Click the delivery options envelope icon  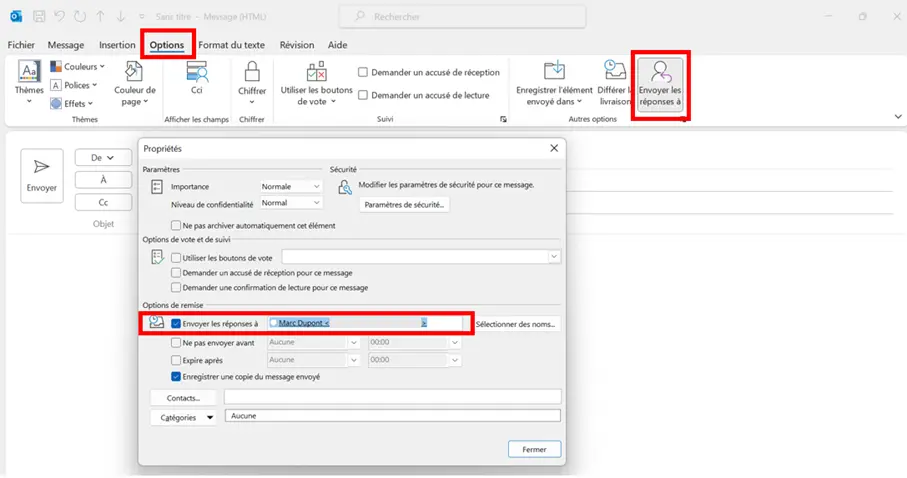156,323
